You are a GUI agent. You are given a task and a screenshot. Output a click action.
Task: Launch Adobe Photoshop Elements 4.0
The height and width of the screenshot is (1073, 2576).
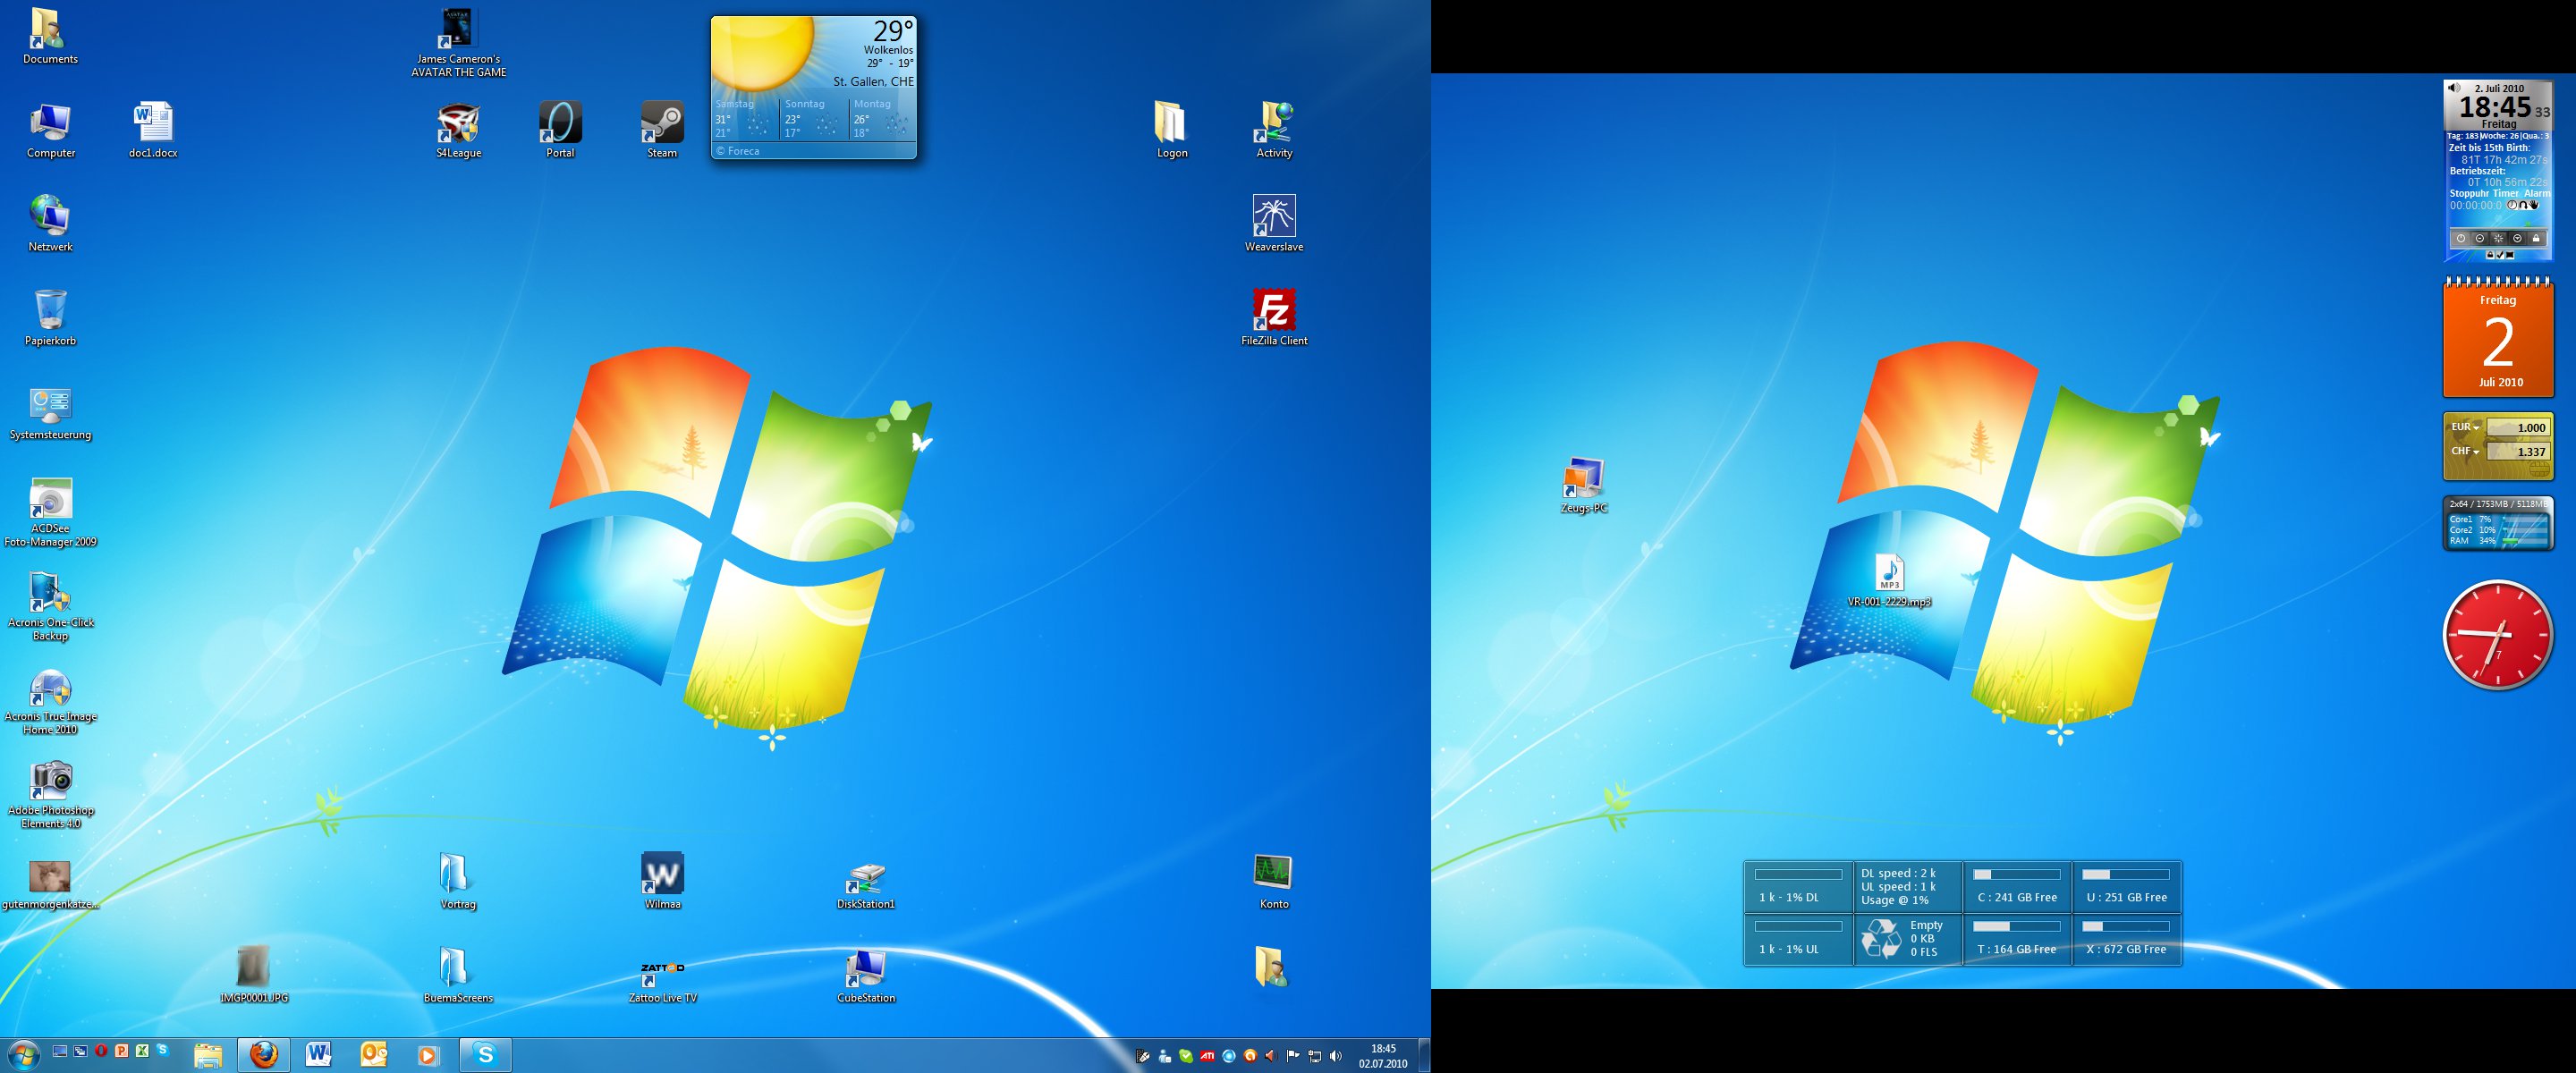50,795
